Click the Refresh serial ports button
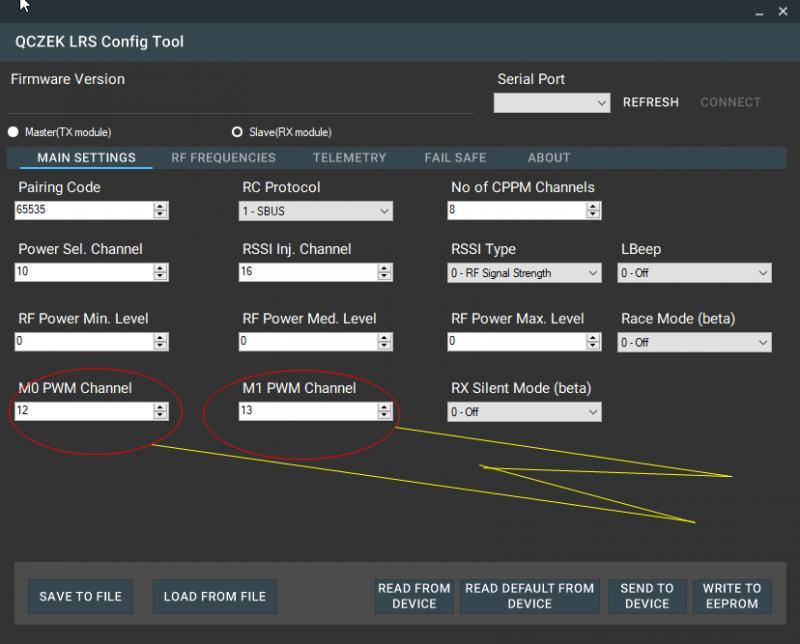 pyautogui.click(x=650, y=102)
